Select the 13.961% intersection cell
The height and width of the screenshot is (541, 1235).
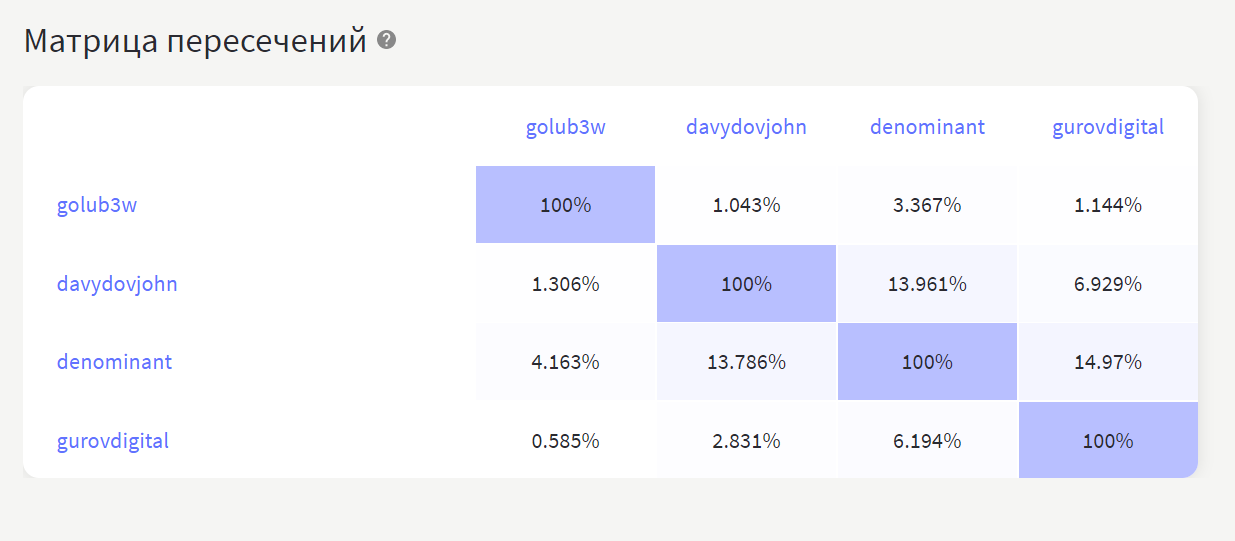pos(927,284)
